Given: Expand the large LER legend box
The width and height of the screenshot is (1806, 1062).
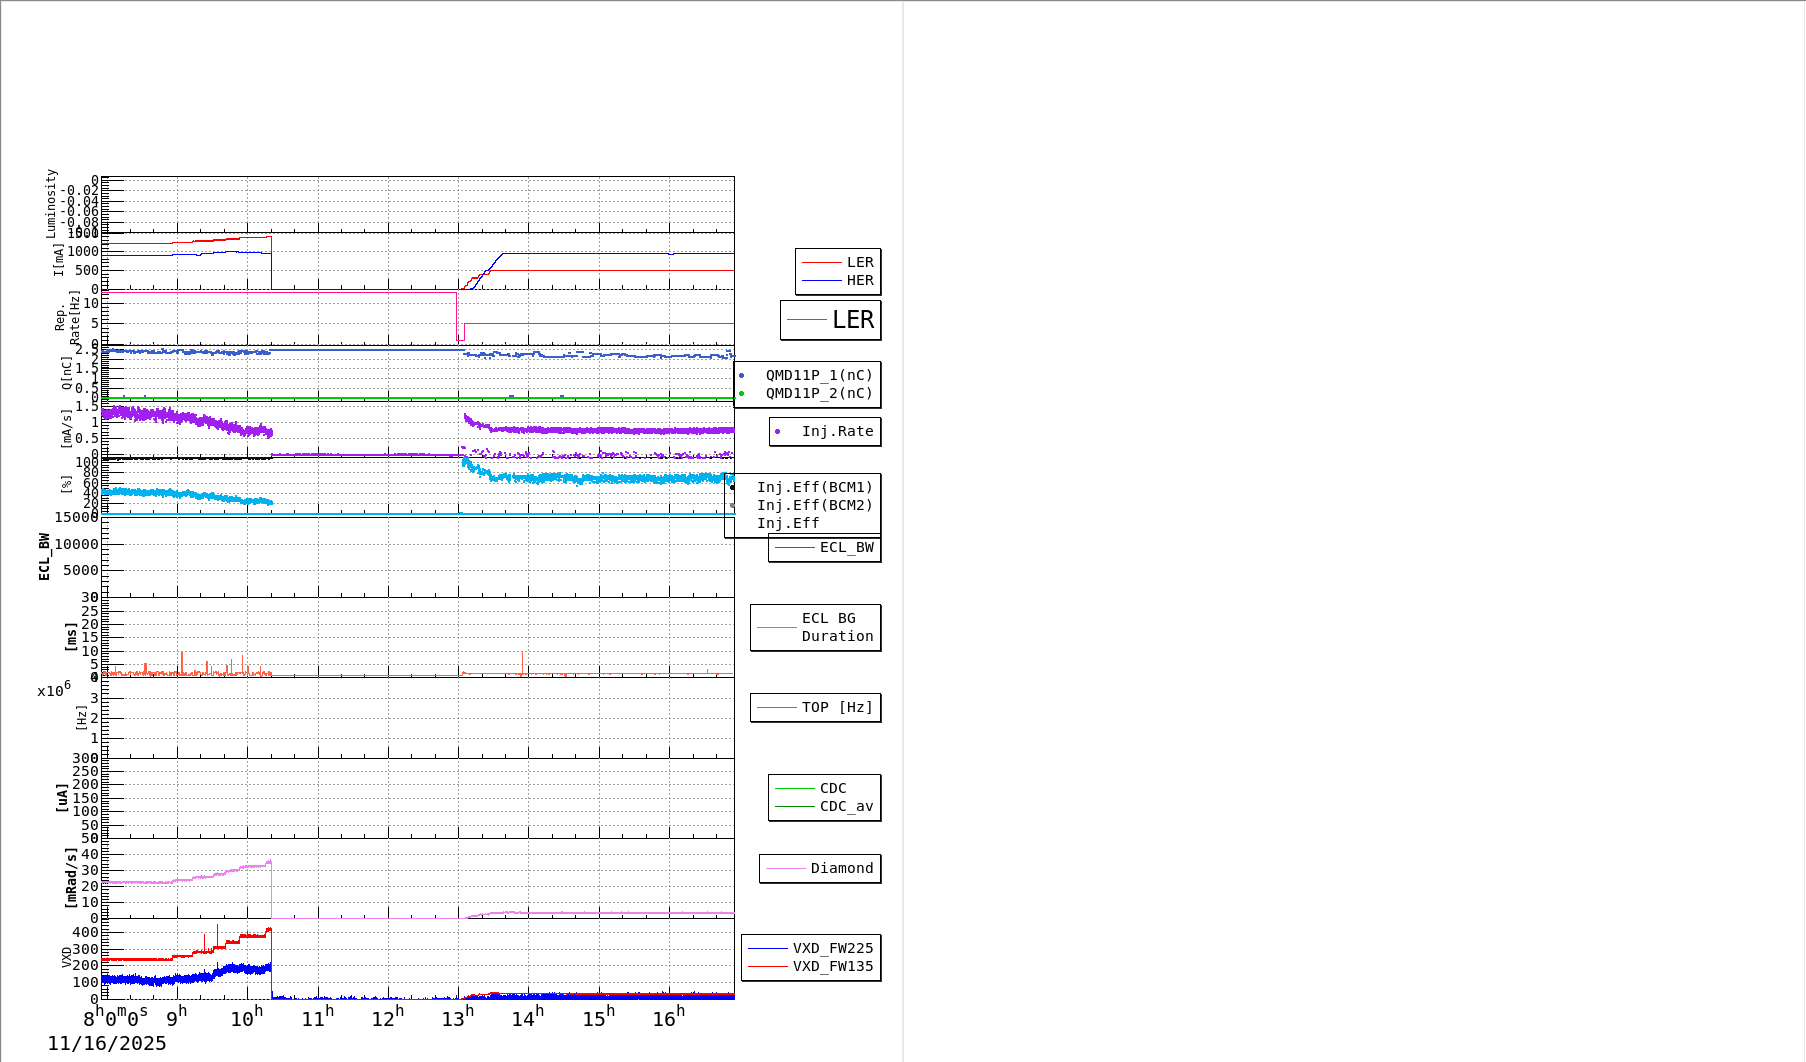Looking at the screenshot, I should [831, 320].
